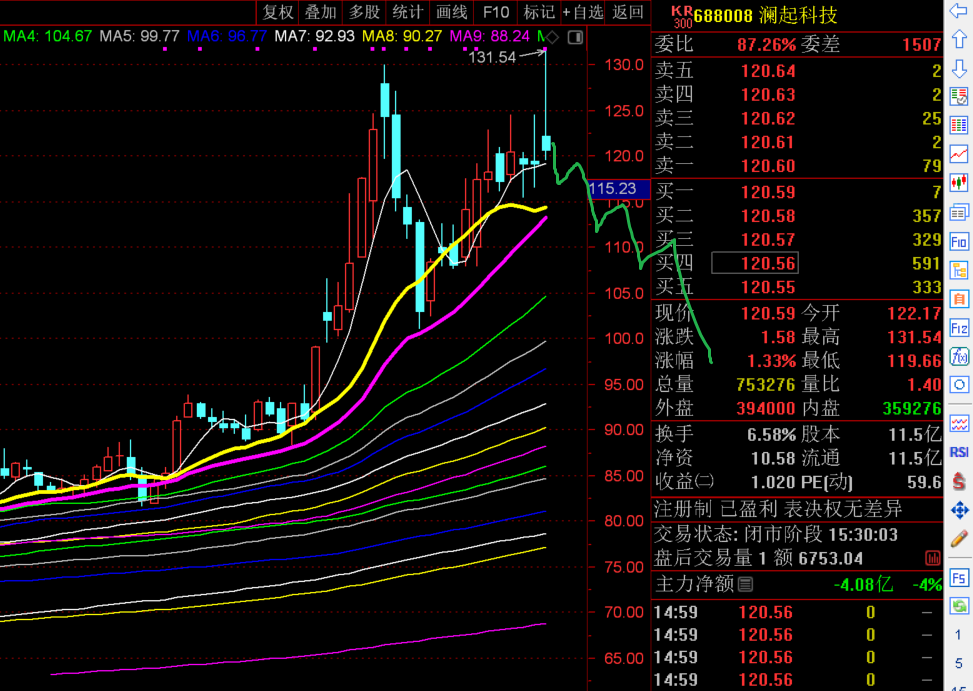Click the MA5: 99.77 legend label
This screenshot has width=973, height=691.
[140, 36]
